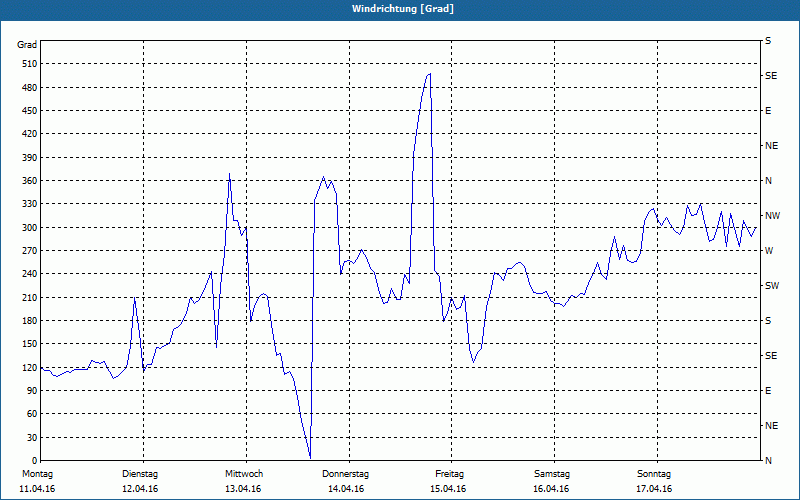Choose the 'Sonntag' day label

[x=654, y=474]
